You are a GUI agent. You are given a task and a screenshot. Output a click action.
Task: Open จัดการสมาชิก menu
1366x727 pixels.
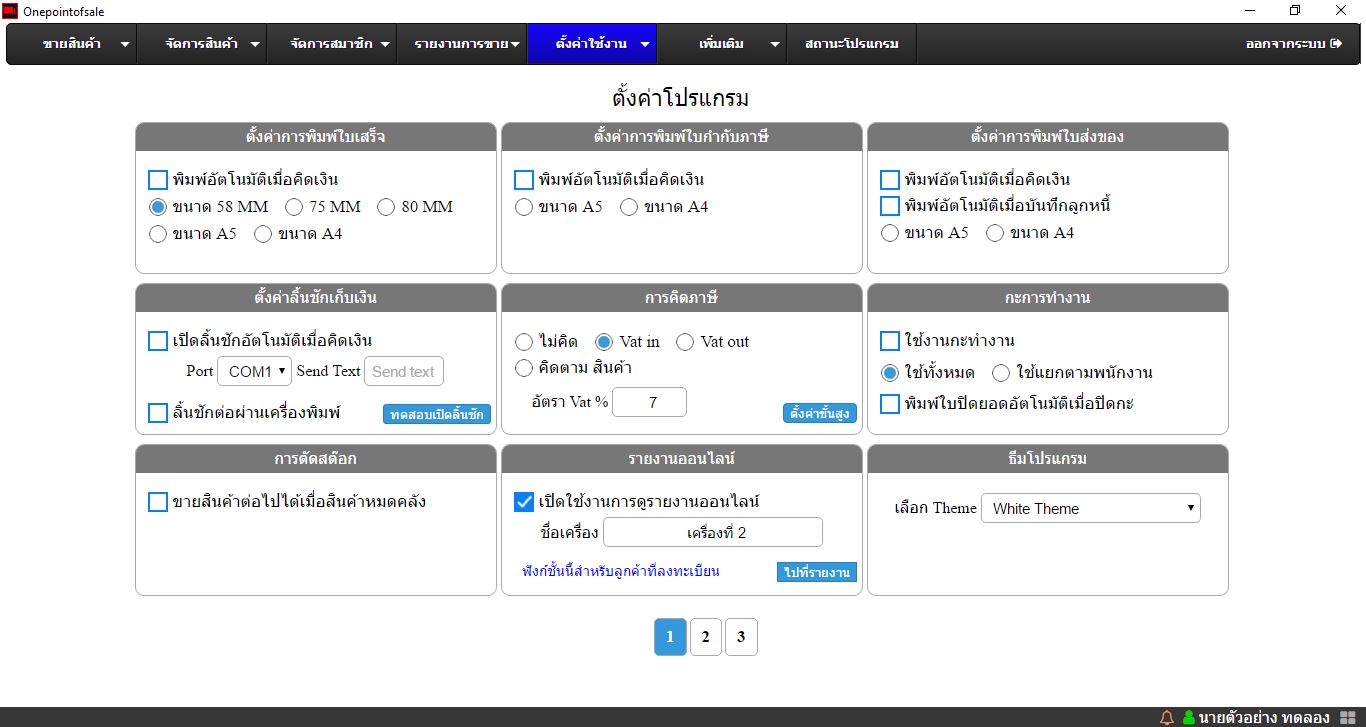pyautogui.click(x=331, y=44)
